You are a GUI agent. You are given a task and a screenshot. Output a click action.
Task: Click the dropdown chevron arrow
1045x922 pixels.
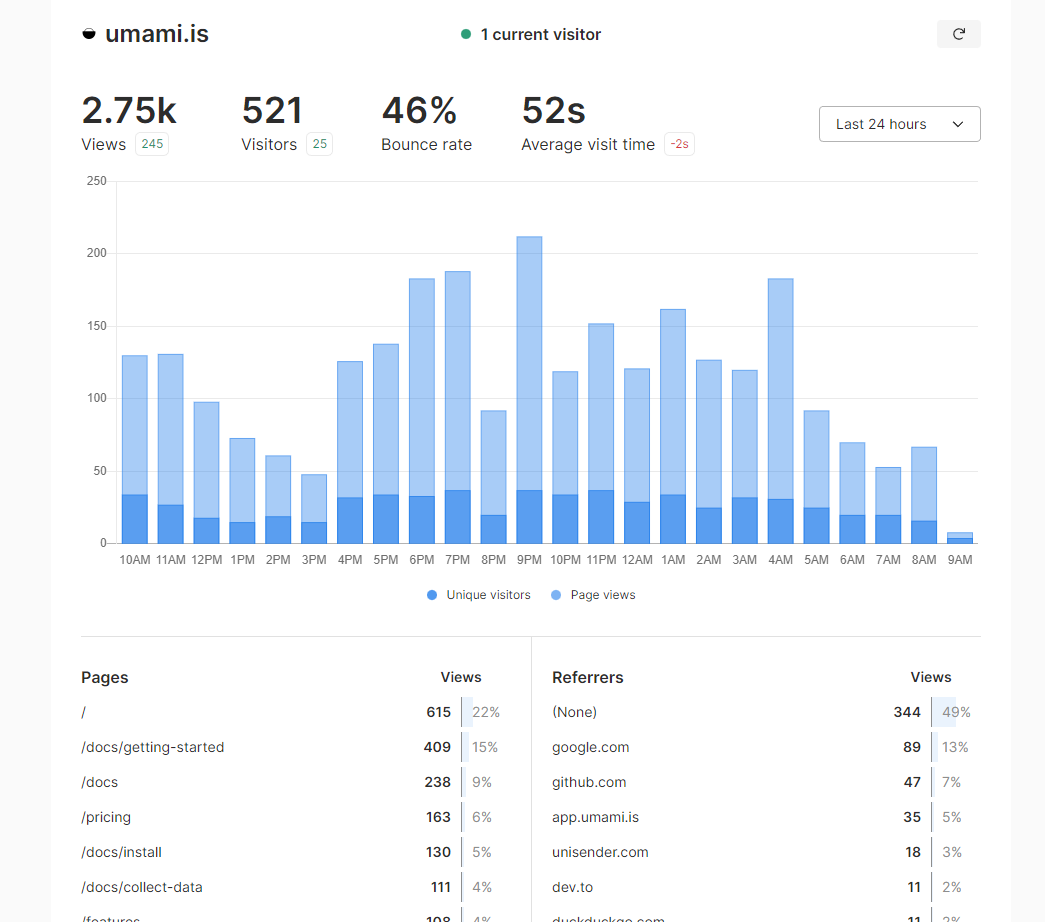pos(957,124)
